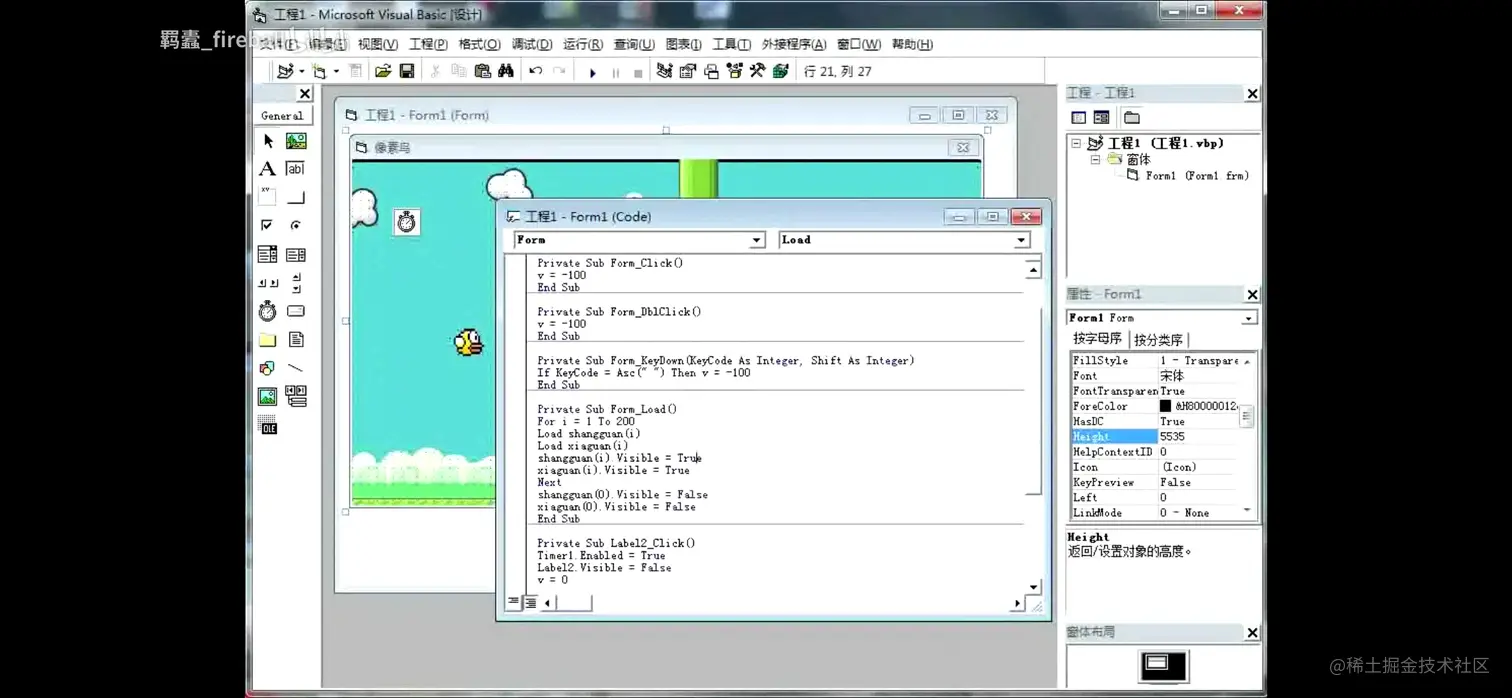The height and width of the screenshot is (698, 1512).
Task: Open the Form object dropdown in Code window
Action: (x=756, y=240)
